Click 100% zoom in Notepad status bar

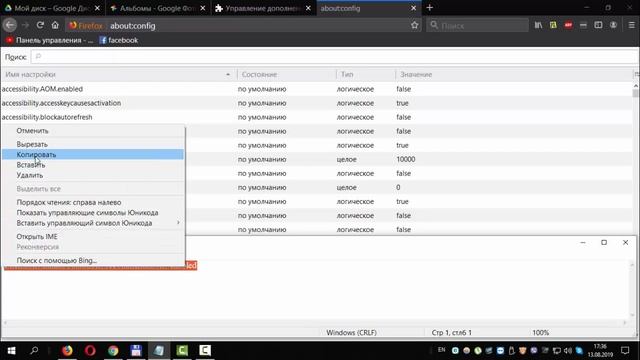click(x=540, y=333)
